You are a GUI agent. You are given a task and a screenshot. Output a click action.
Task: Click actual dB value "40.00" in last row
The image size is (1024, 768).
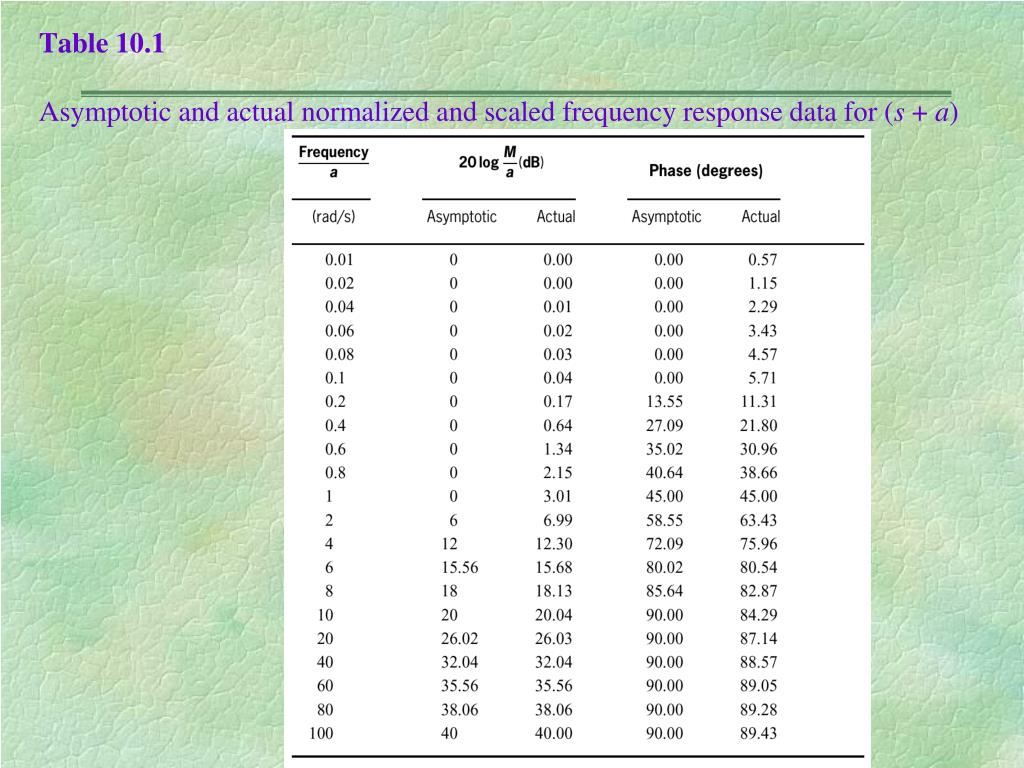click(554, 733)
